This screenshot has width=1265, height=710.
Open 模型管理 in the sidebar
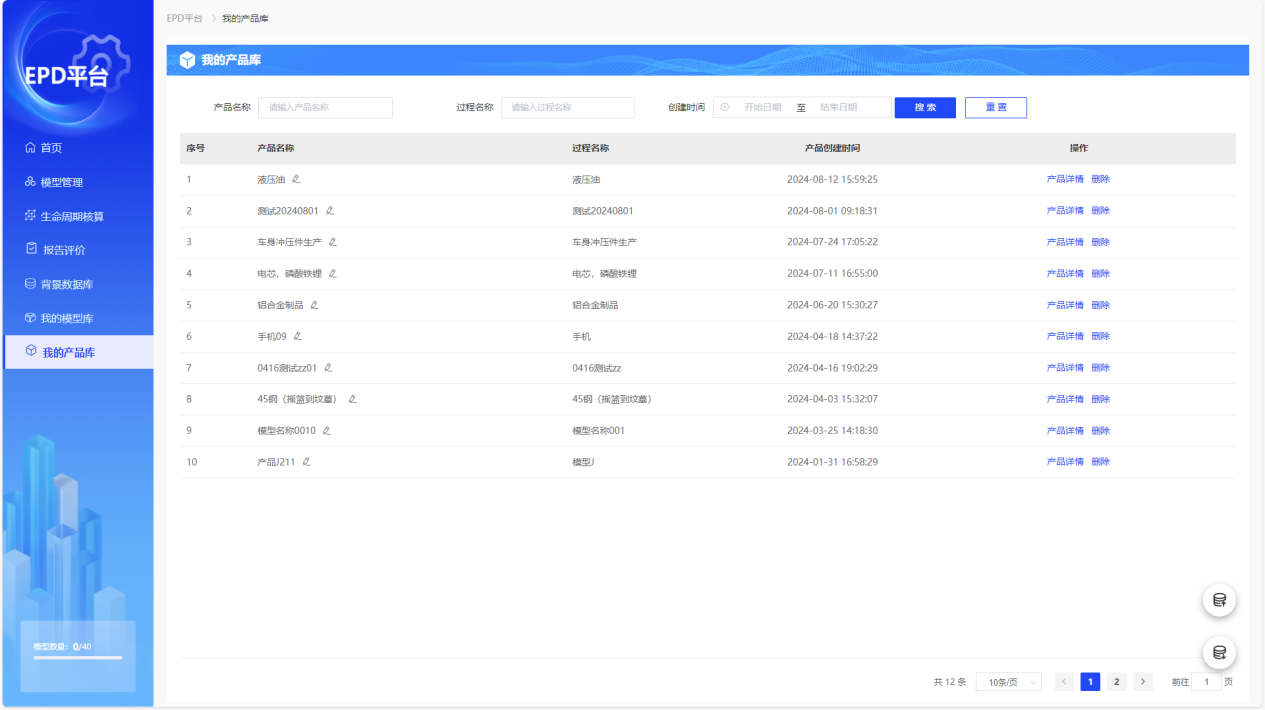[61, 182]
